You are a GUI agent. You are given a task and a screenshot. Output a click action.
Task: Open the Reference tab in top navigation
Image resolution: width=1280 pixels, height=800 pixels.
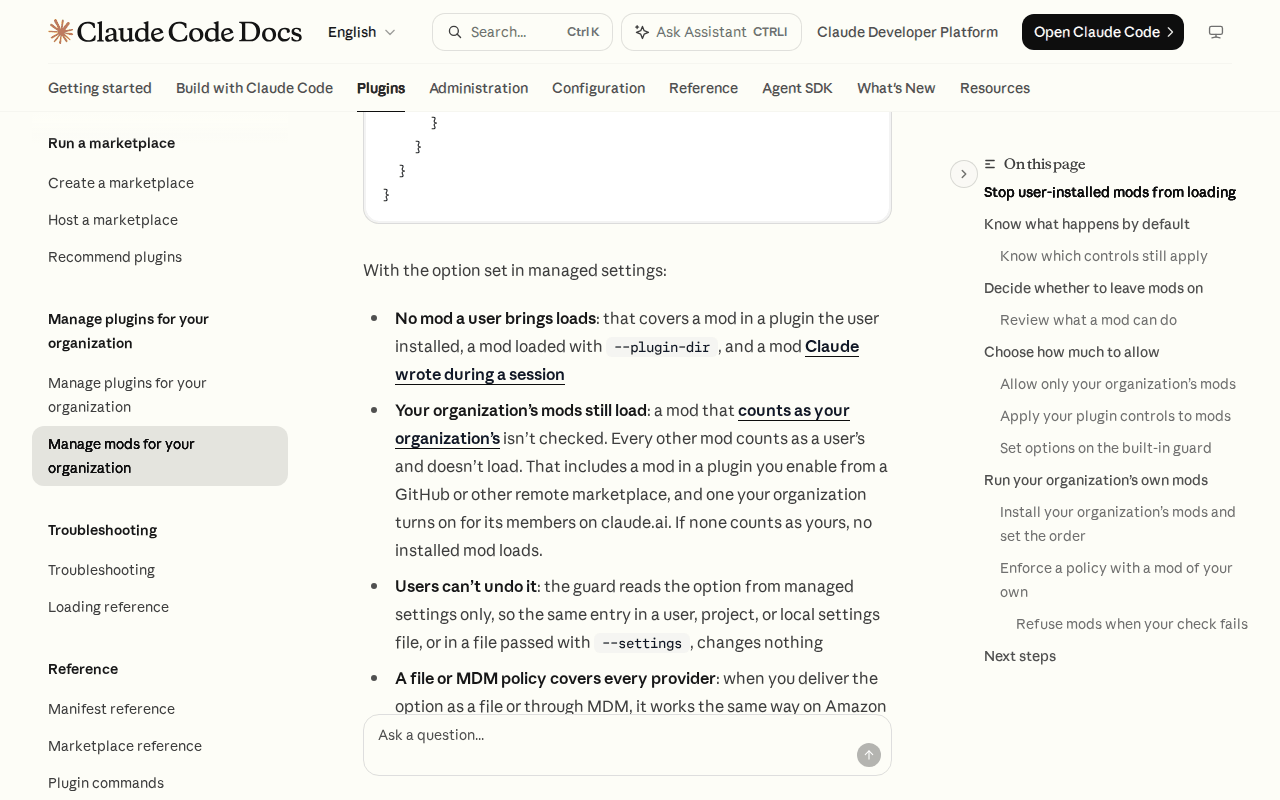point(704,88)
